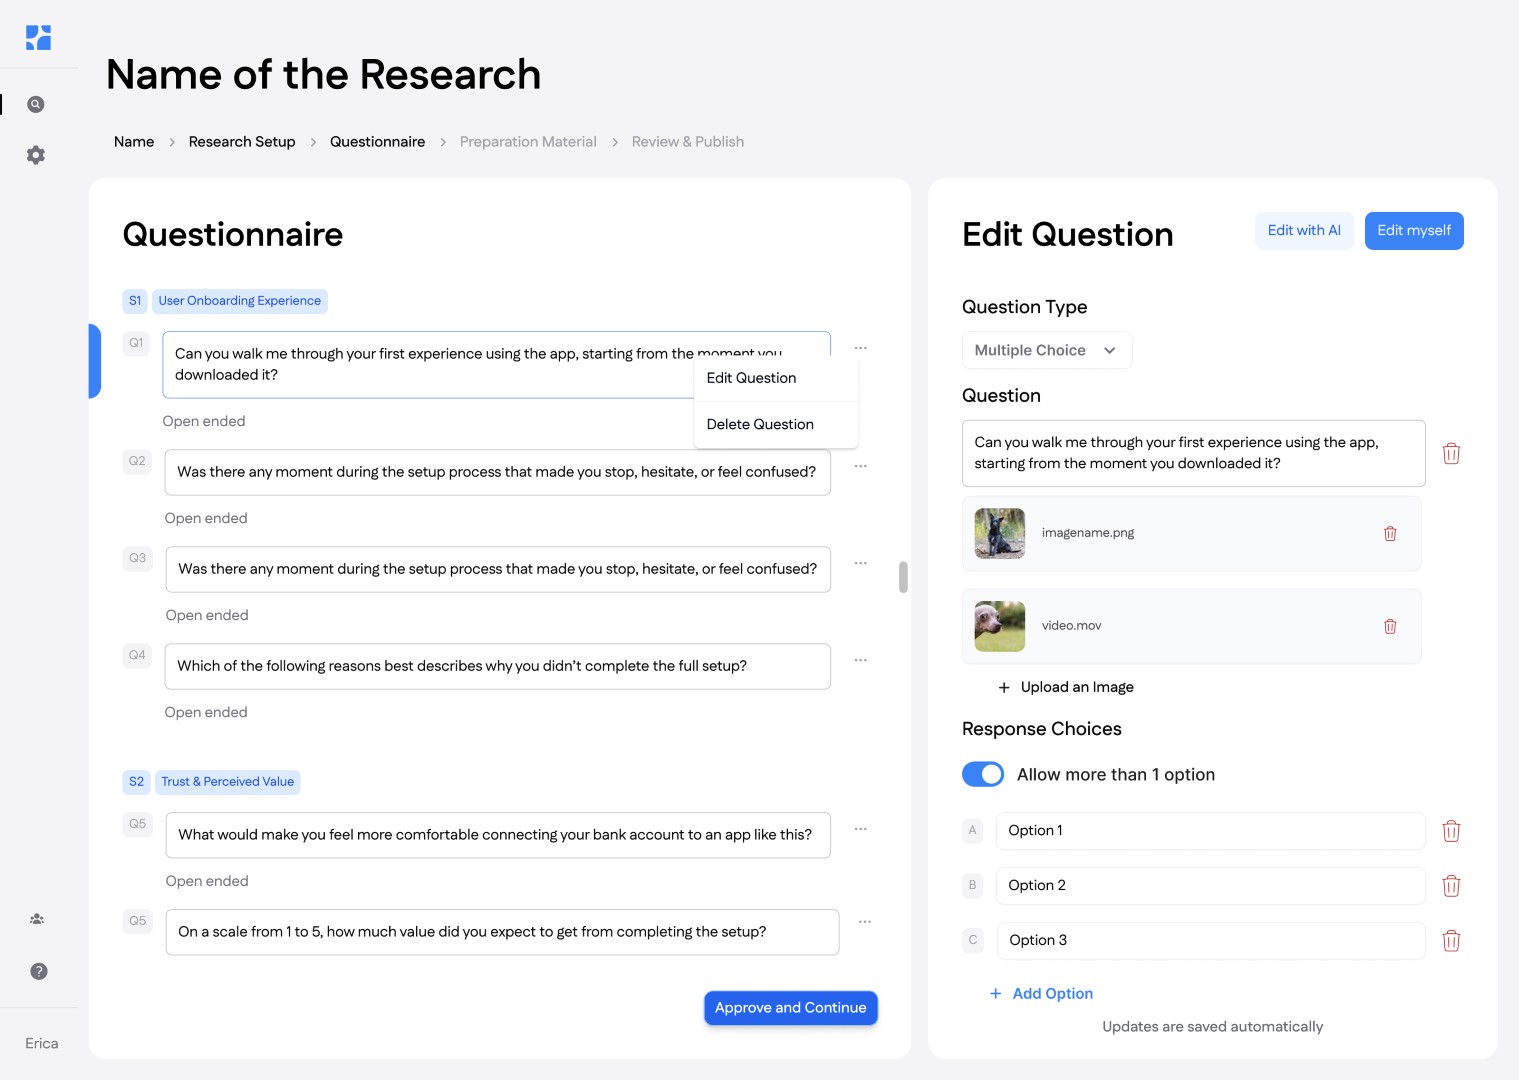The width and height of the screenshot is (1519, 1080).
Task: Click the team members icon in sidebar
Action: pos(37,919)
